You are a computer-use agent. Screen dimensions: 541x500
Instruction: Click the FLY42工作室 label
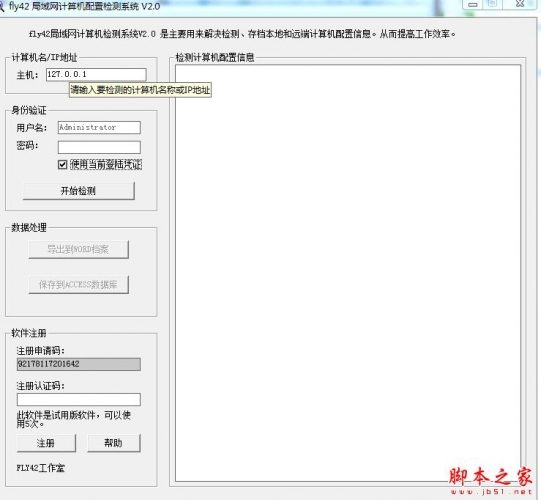[x=41, y=468]
